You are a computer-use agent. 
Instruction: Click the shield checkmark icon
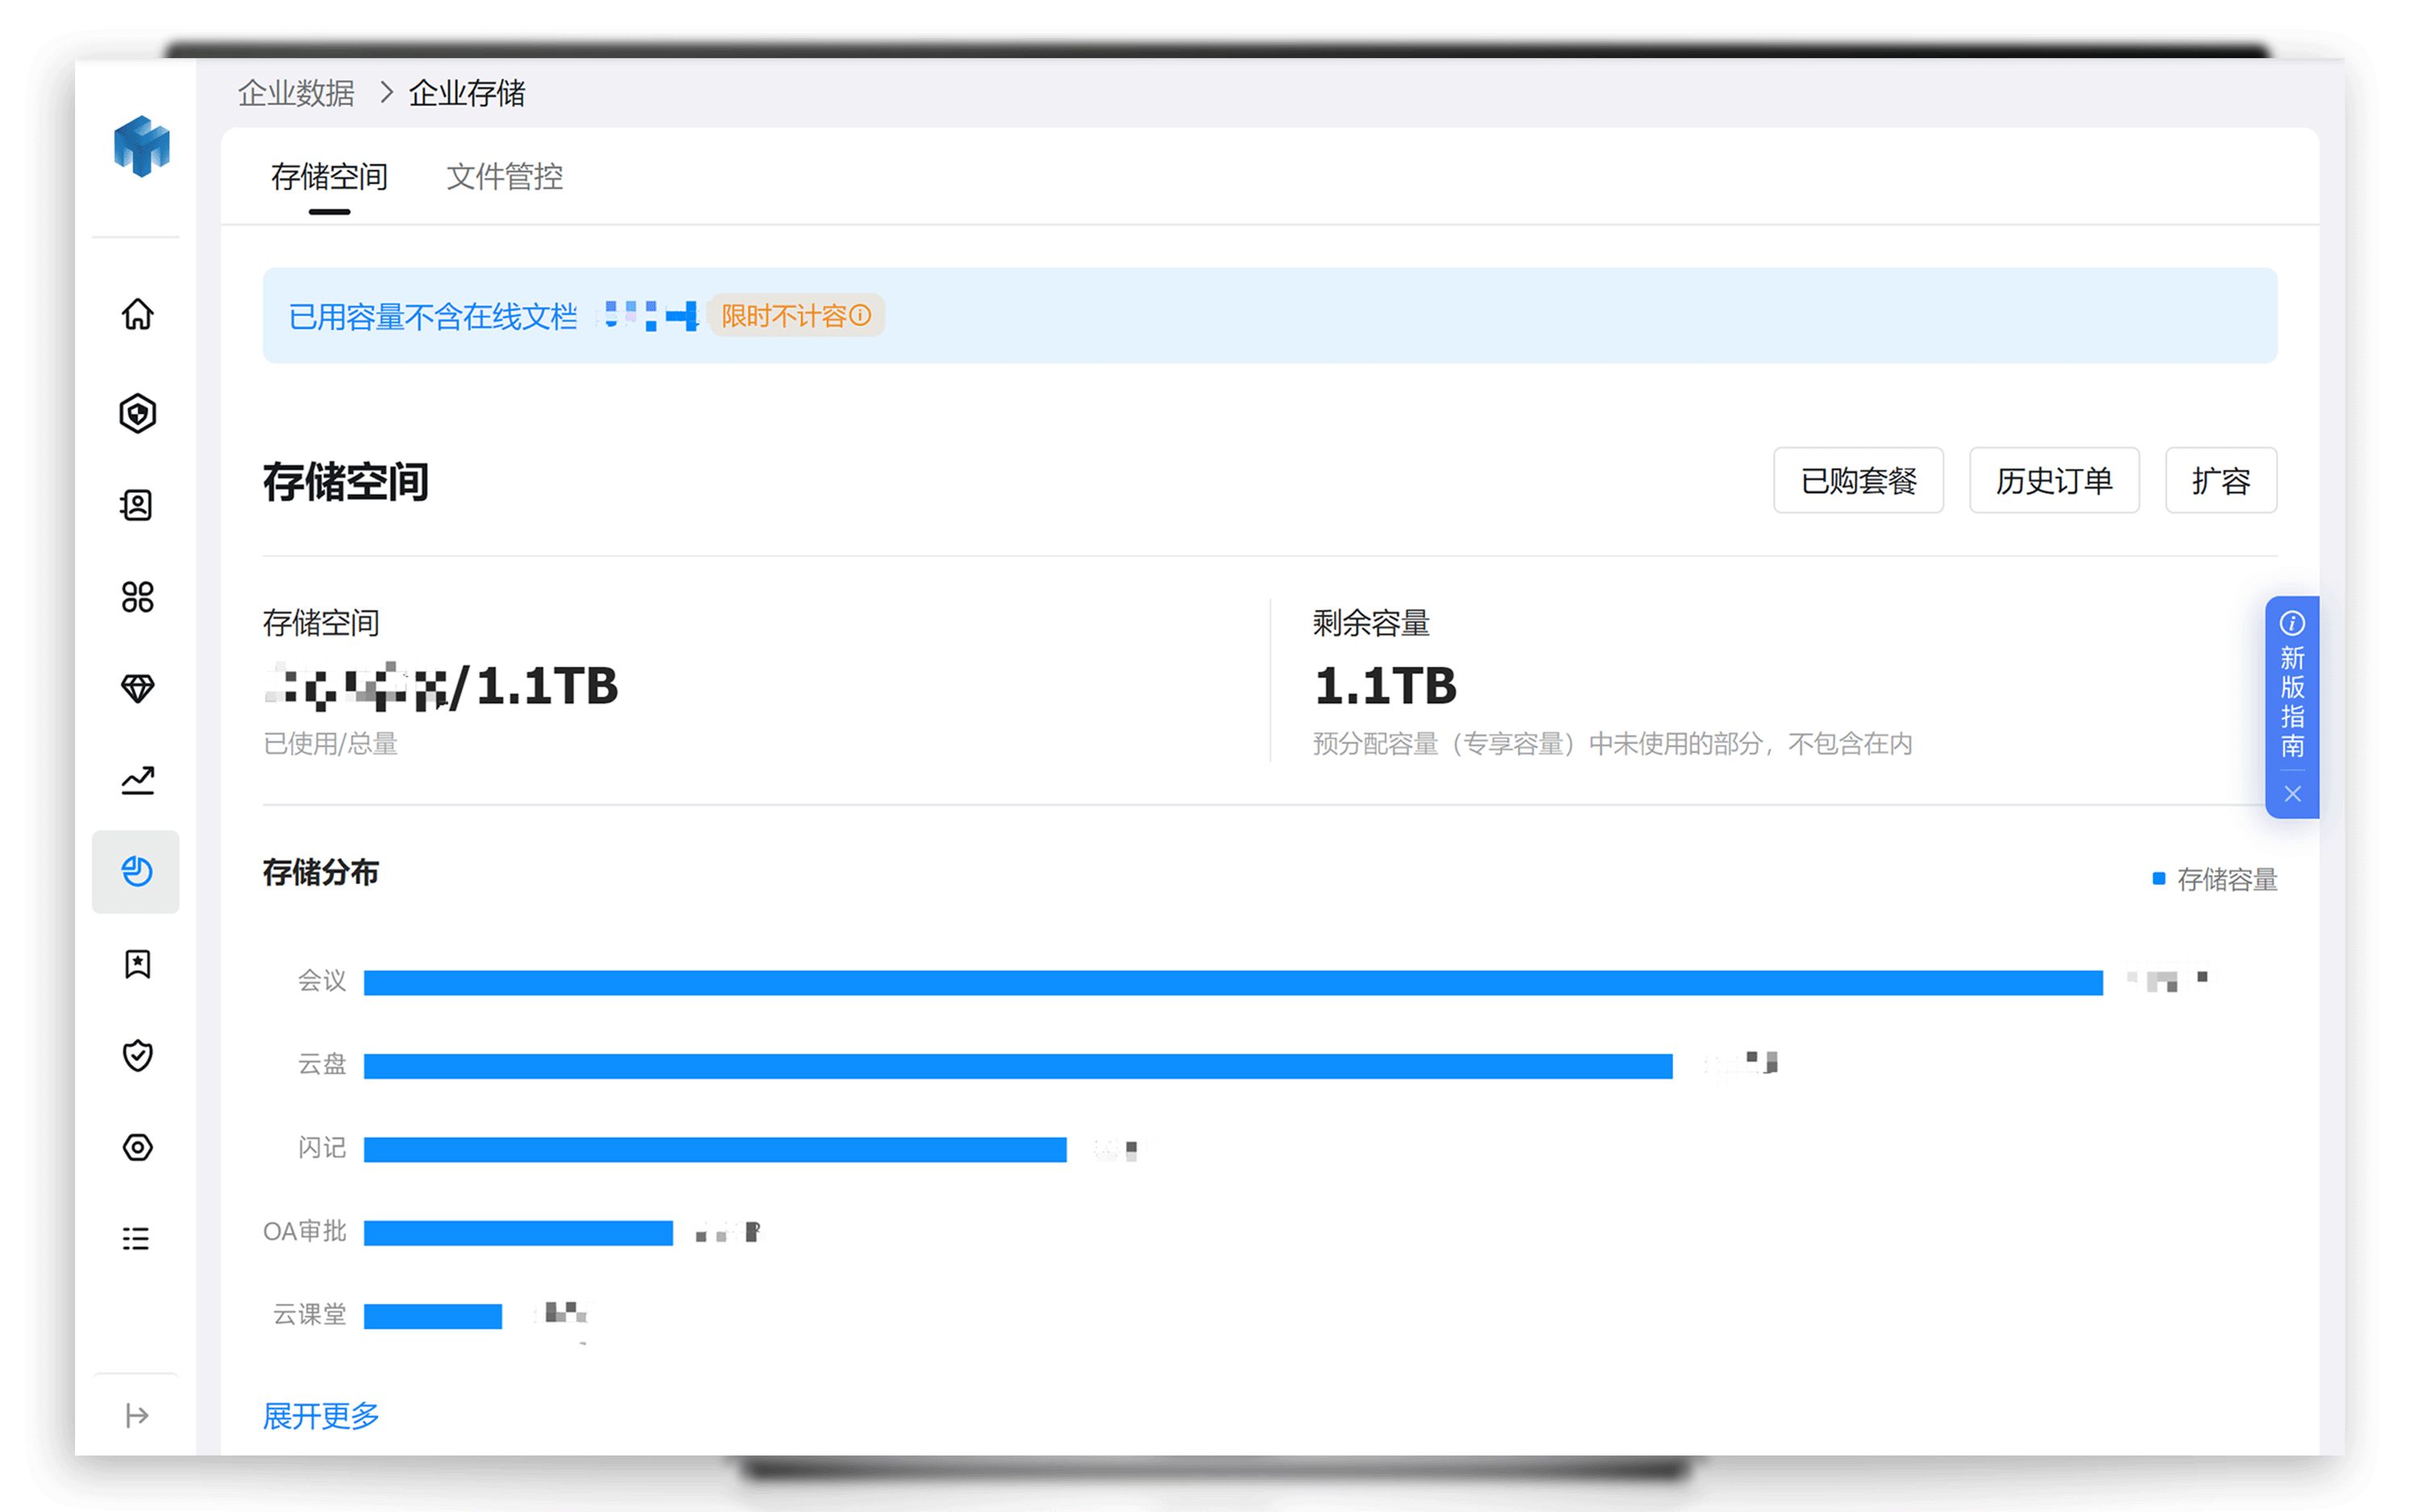click(137, 1055)
